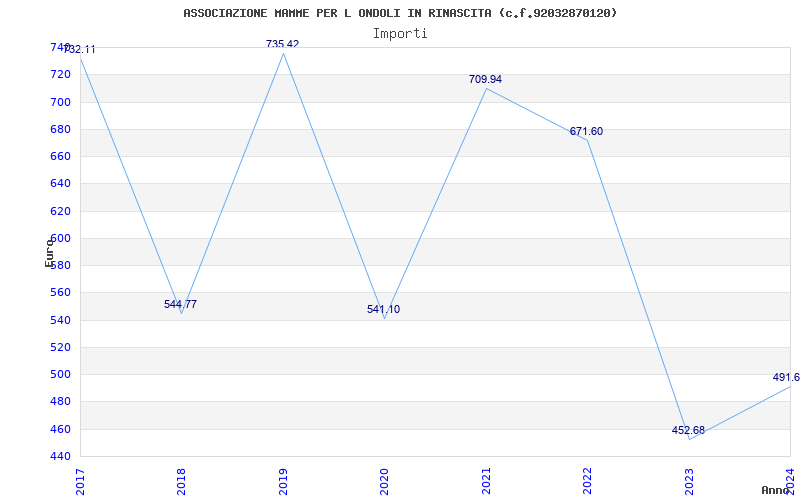Image resolution: width=800 pixels, height=500 pixels.
Task: Click the 2019 x-axis label
Action: pos(283,482)
